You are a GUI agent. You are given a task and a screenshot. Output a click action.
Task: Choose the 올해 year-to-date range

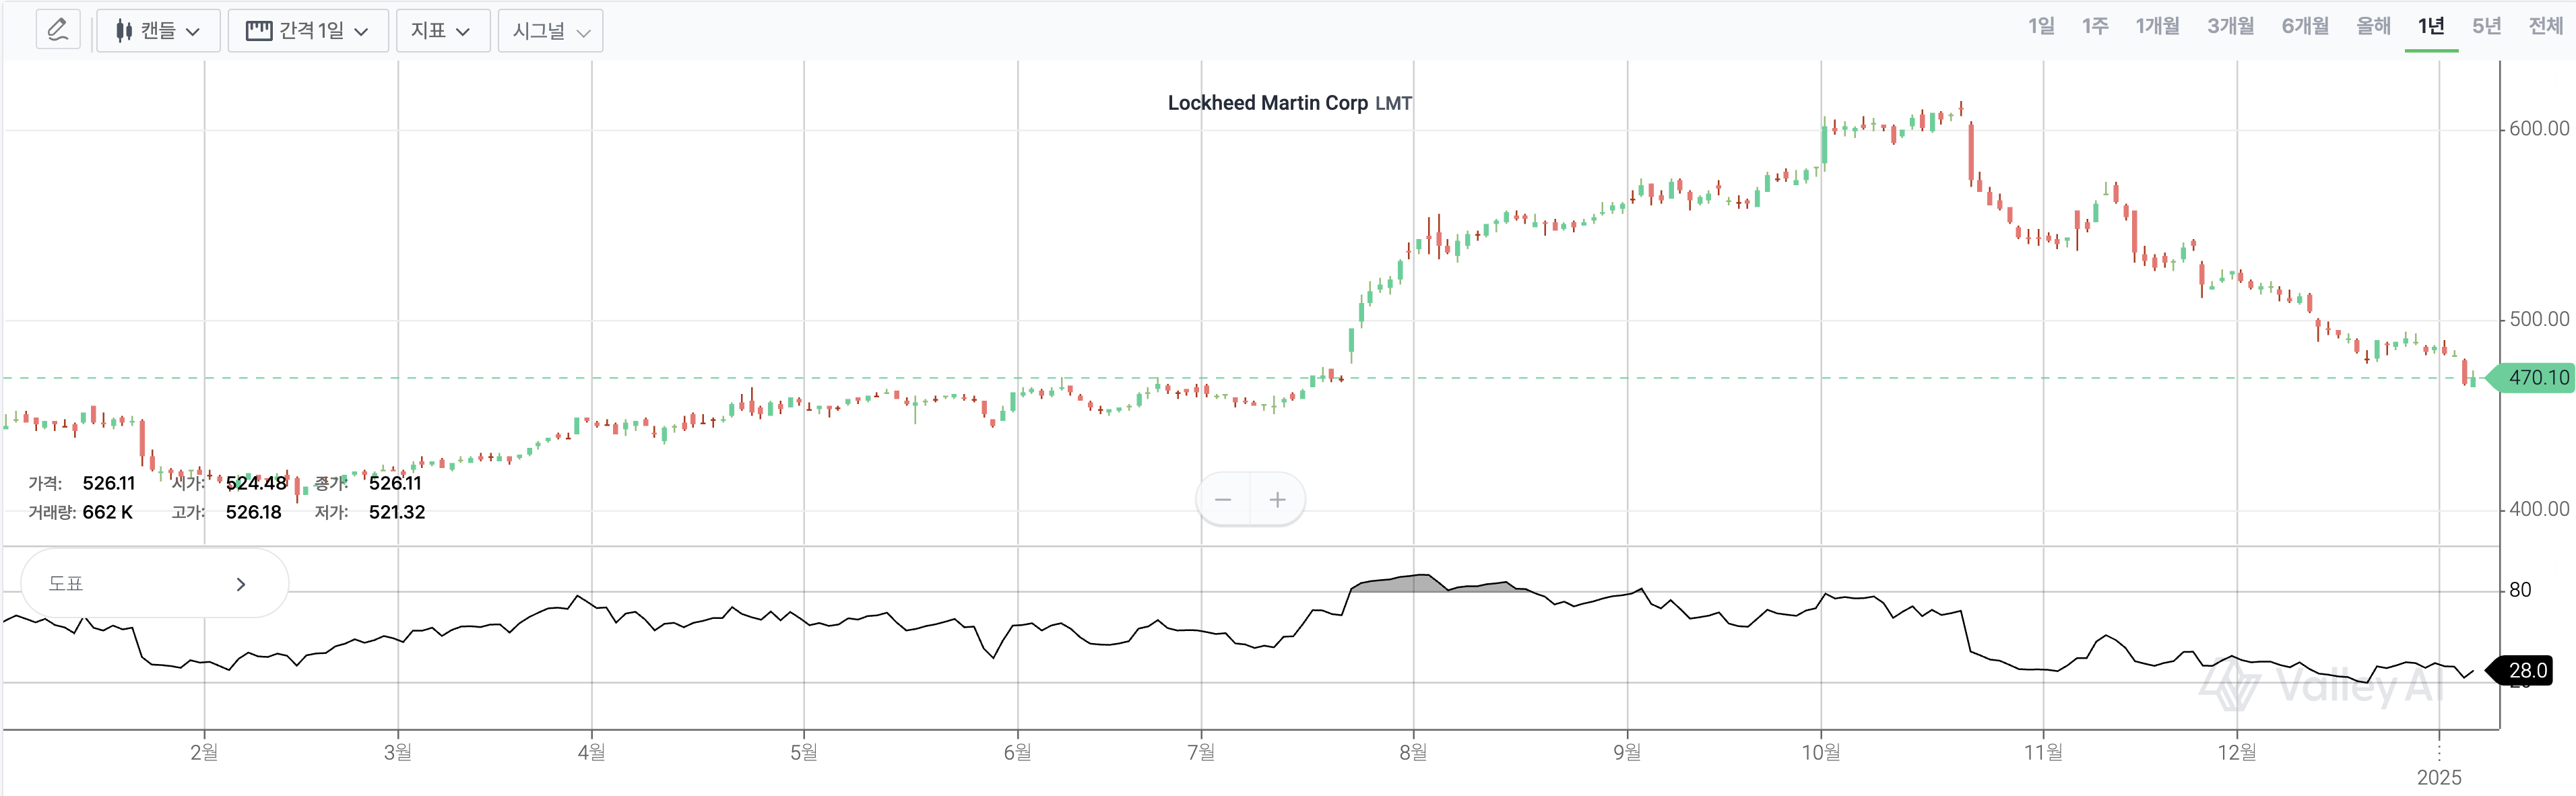[x=2373, y=26]
